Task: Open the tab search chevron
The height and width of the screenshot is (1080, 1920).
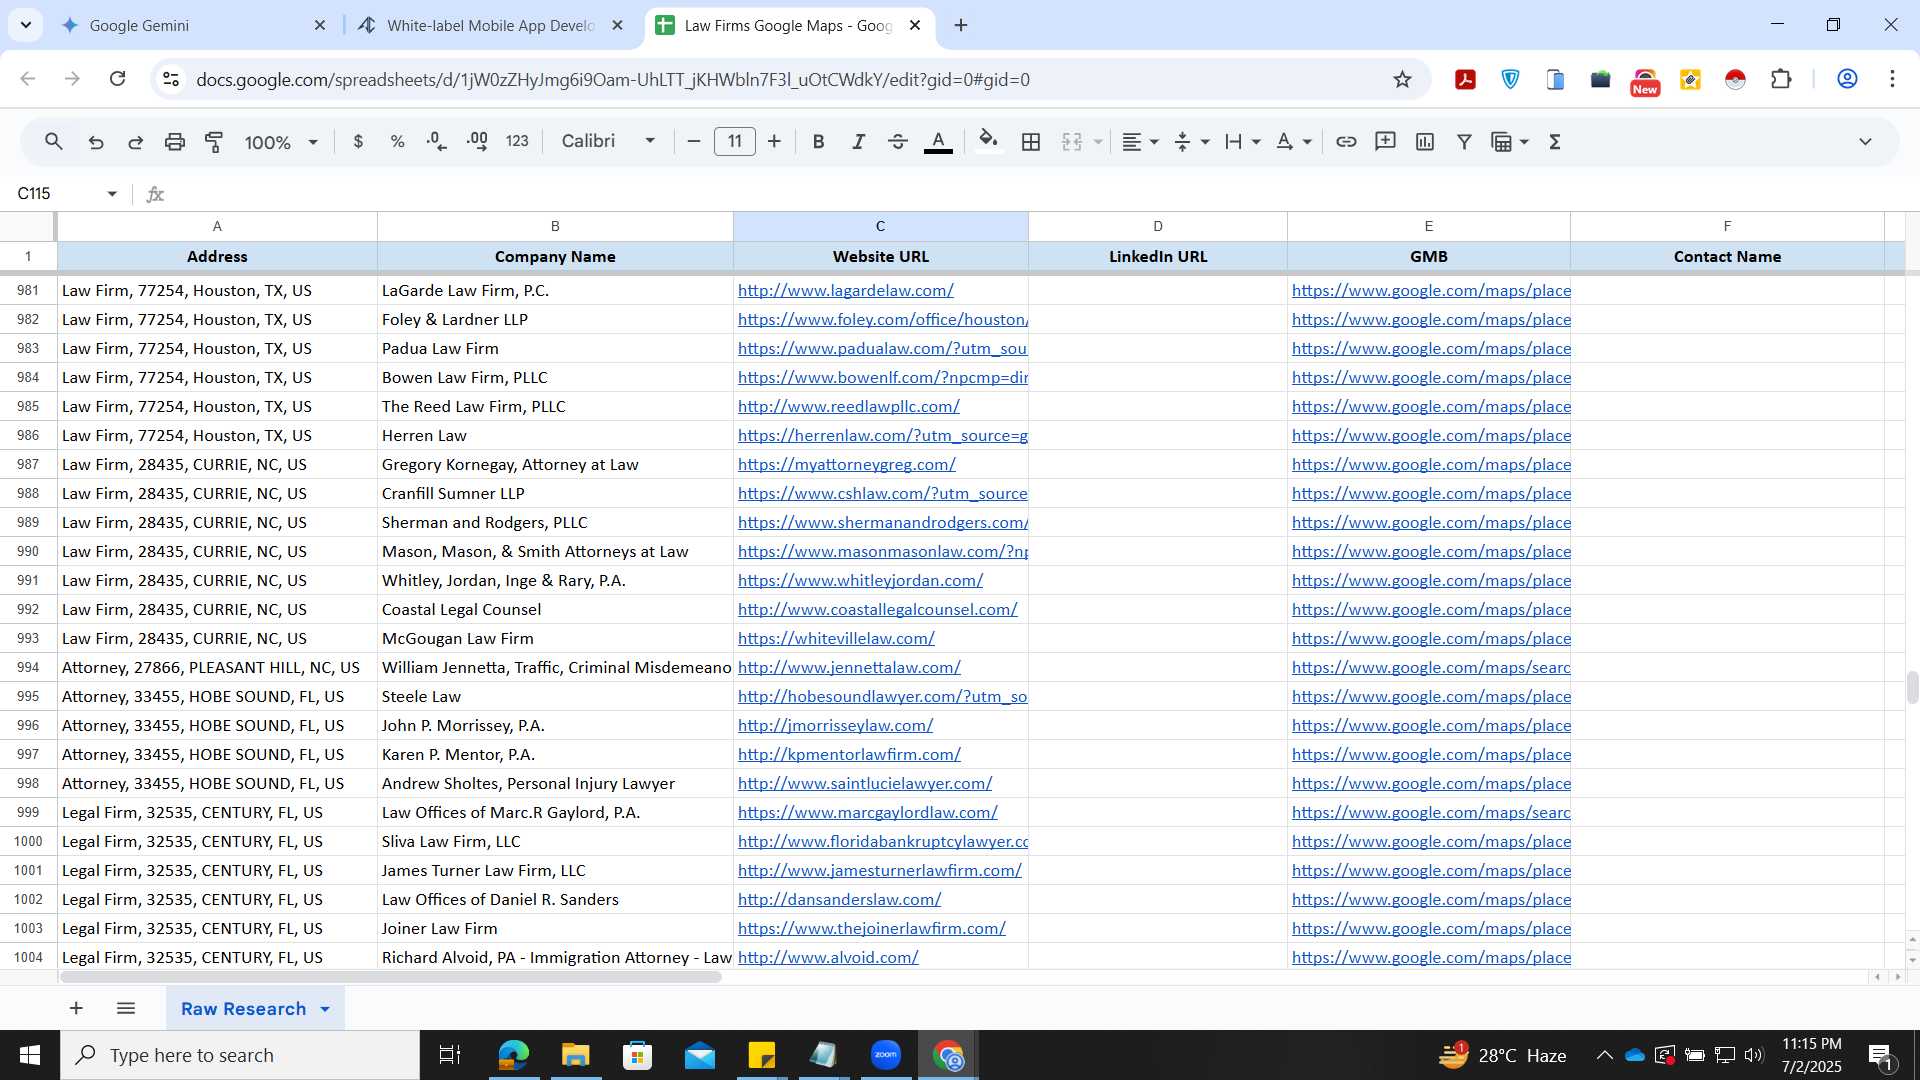Action: tap(25, 25)
